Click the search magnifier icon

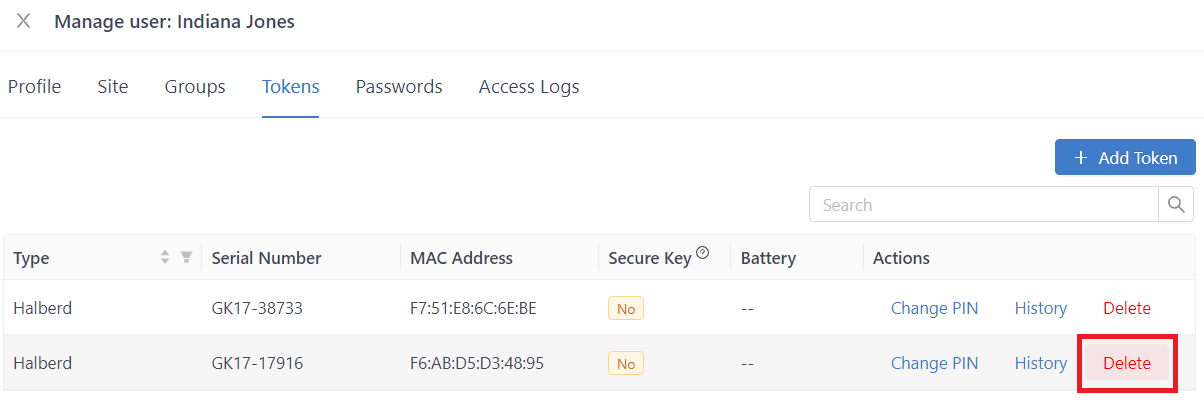pos(1176,205)
